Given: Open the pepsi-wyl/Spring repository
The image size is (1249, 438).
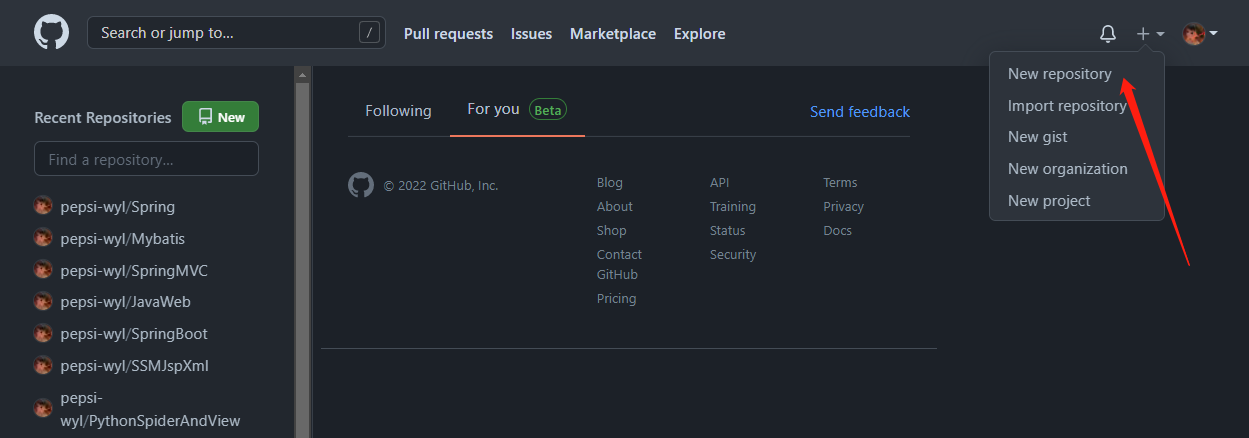Looking at the screenshot, I should [118, 207].
